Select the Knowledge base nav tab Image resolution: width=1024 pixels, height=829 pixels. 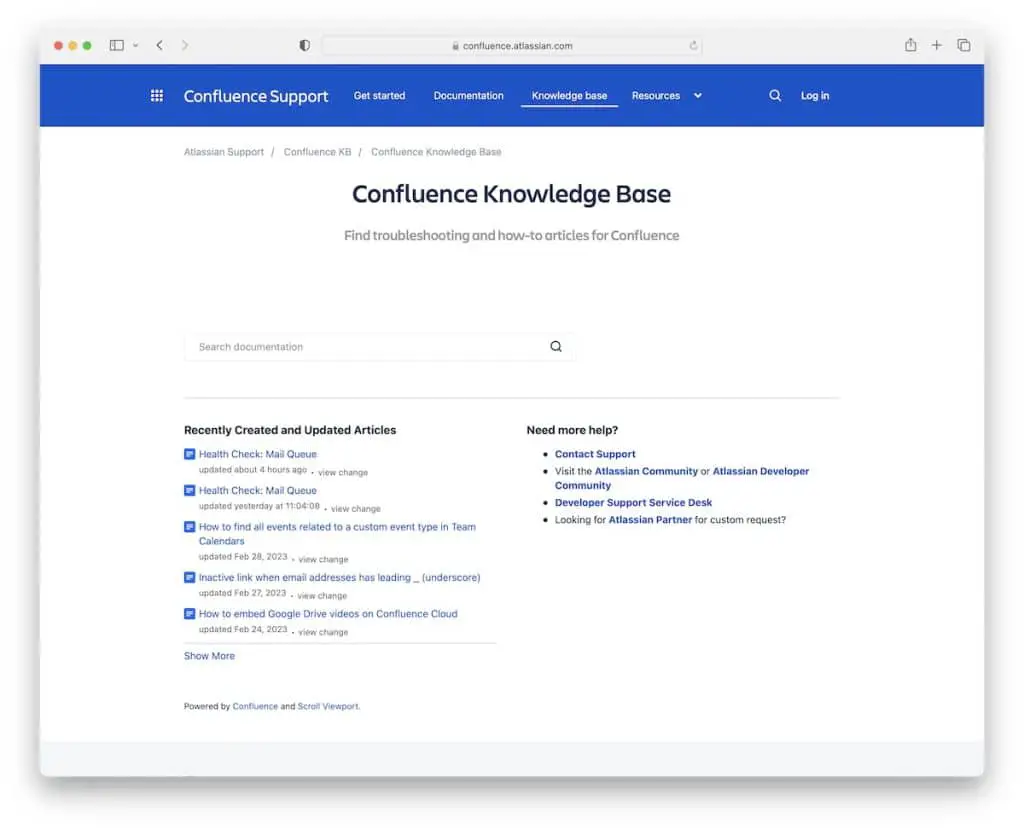click(569, 96)
